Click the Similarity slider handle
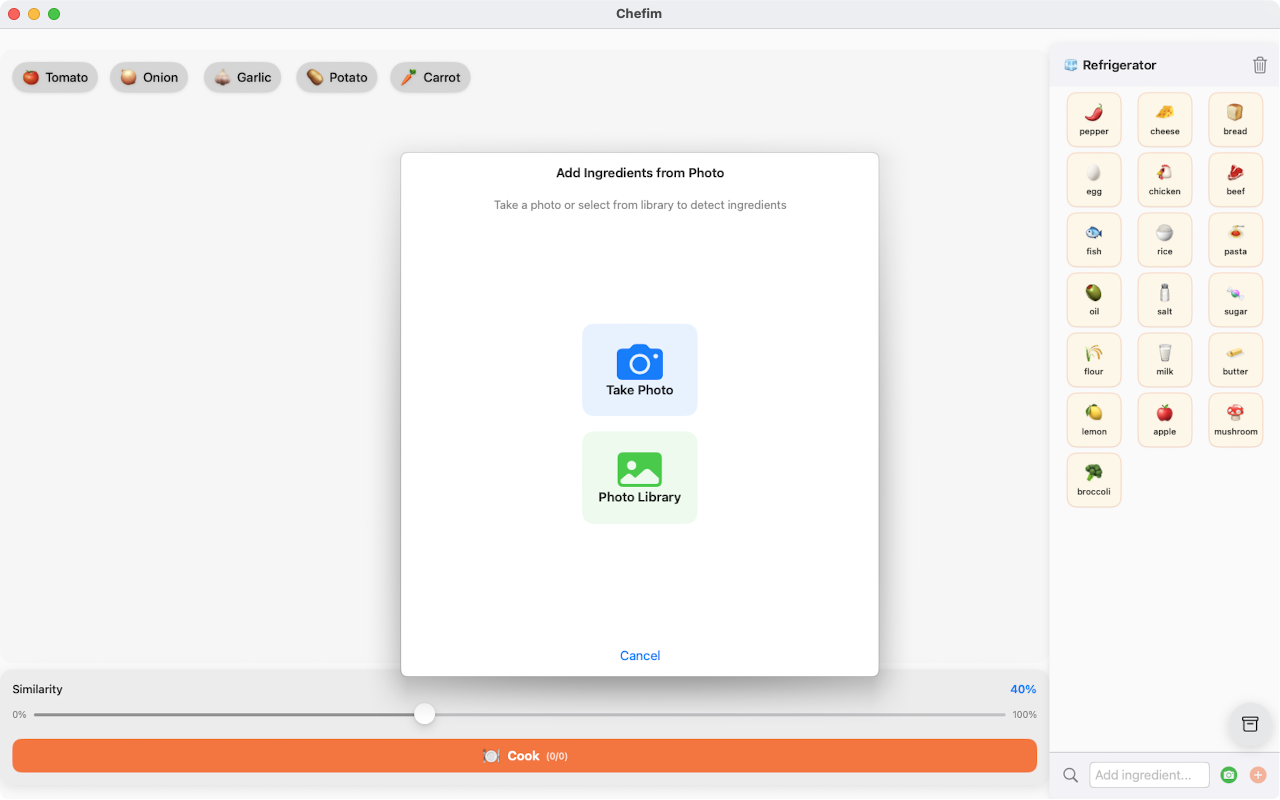 425,714
